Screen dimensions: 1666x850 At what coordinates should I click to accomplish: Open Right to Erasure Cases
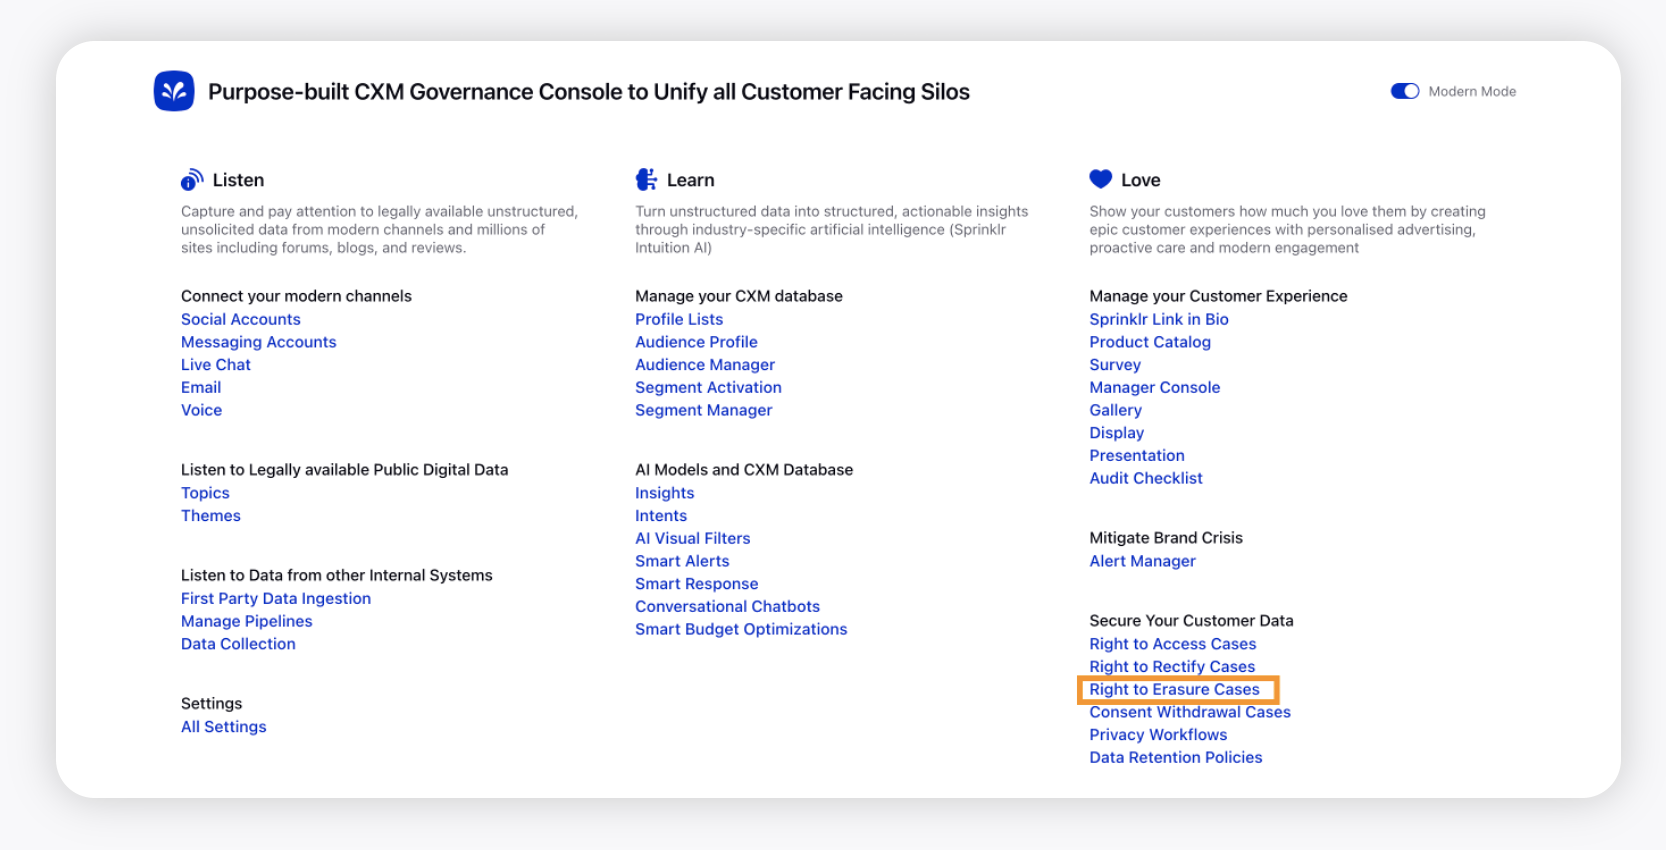(1174, 689)
